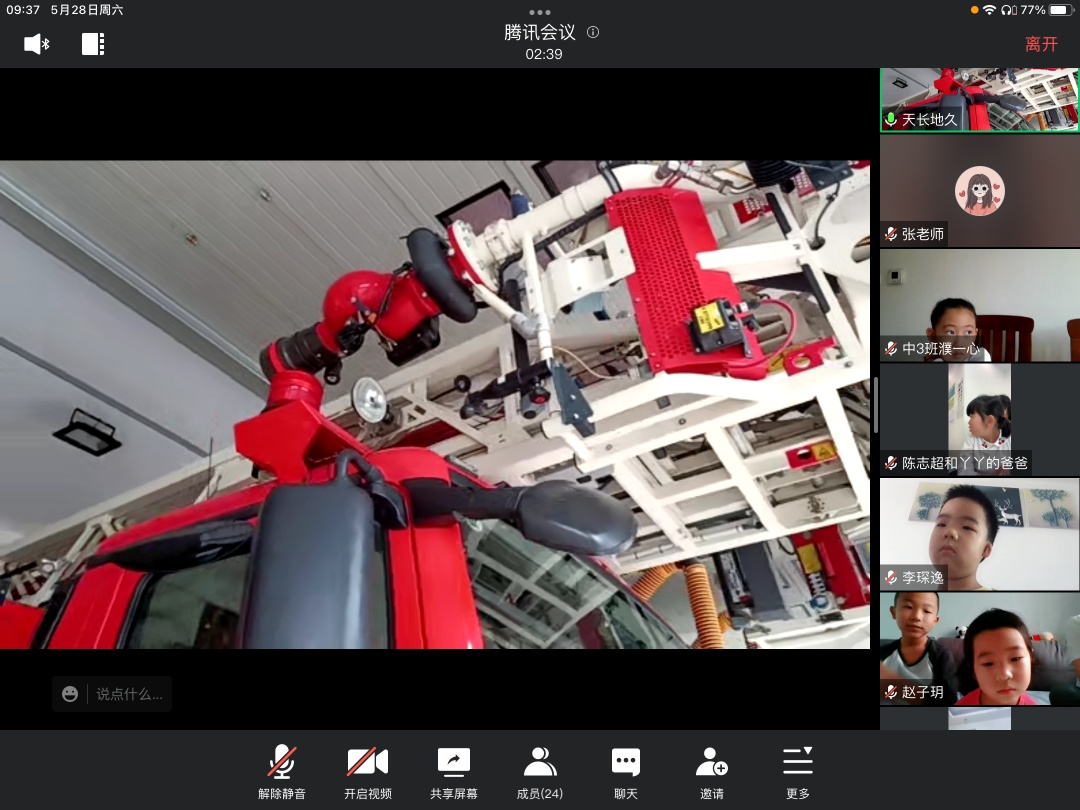Open meeting info icon next to 腾讯会议
Image resolution: width=1080 pixels, height=810 pixels.
(x=593, y=32)
